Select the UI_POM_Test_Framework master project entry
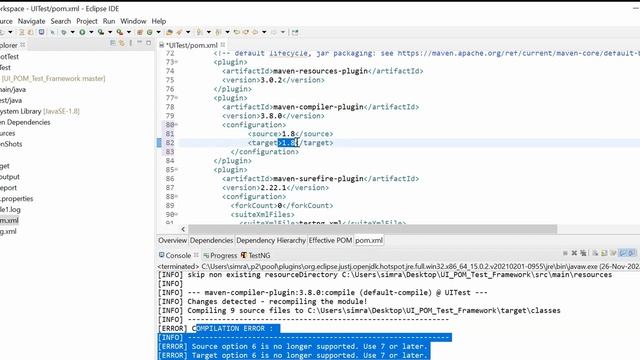Screen dimensions: 640x360 tap(53, 78)
